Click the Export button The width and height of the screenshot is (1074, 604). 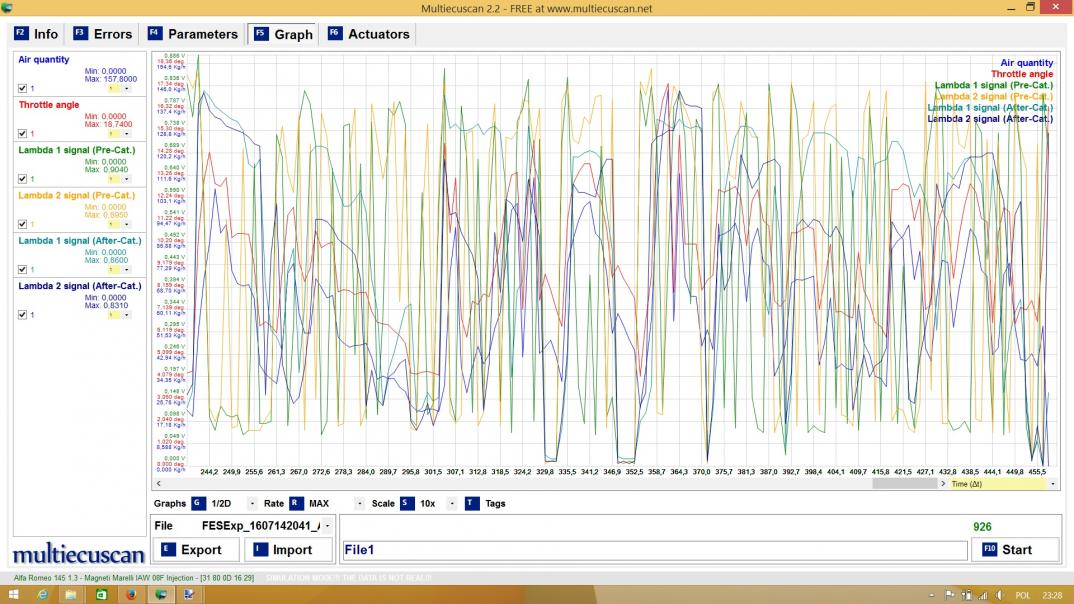pyautogui.click(x=196, y=550)
